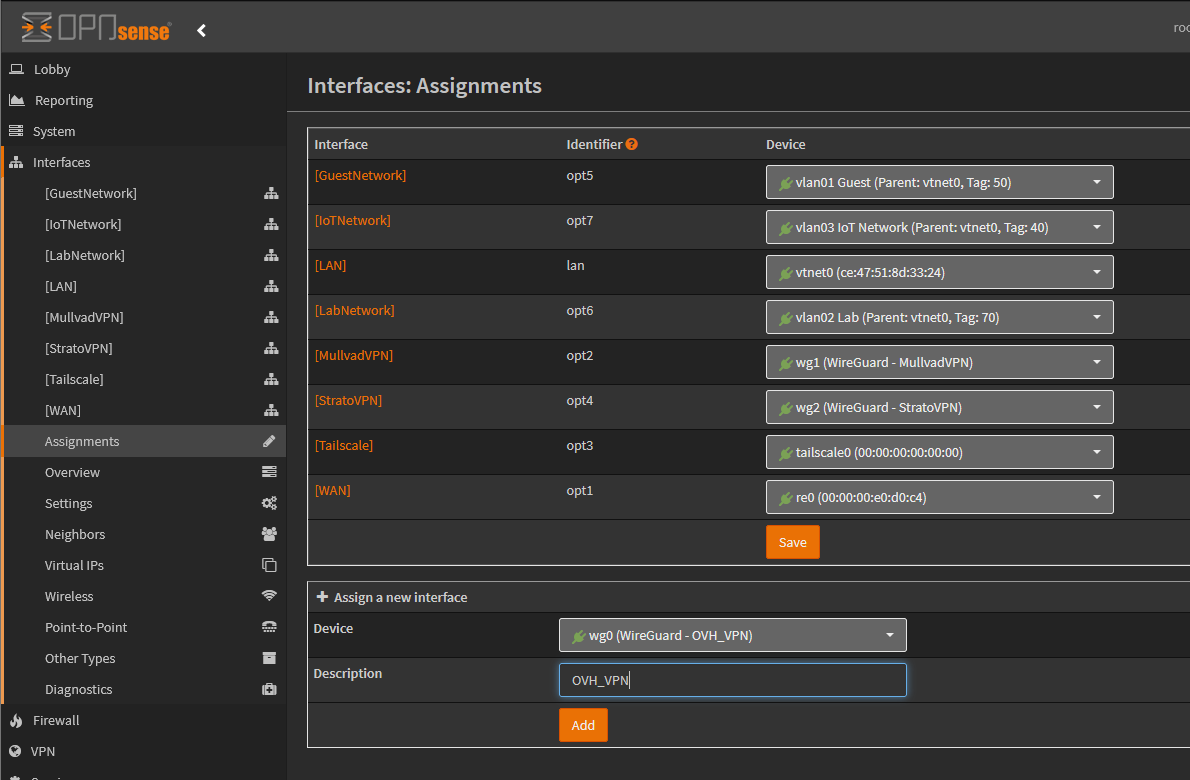This screenshot has height=780, width=1190.
Task: Open the new interface wg0 Device dropdown
Action: coord(732,635)
